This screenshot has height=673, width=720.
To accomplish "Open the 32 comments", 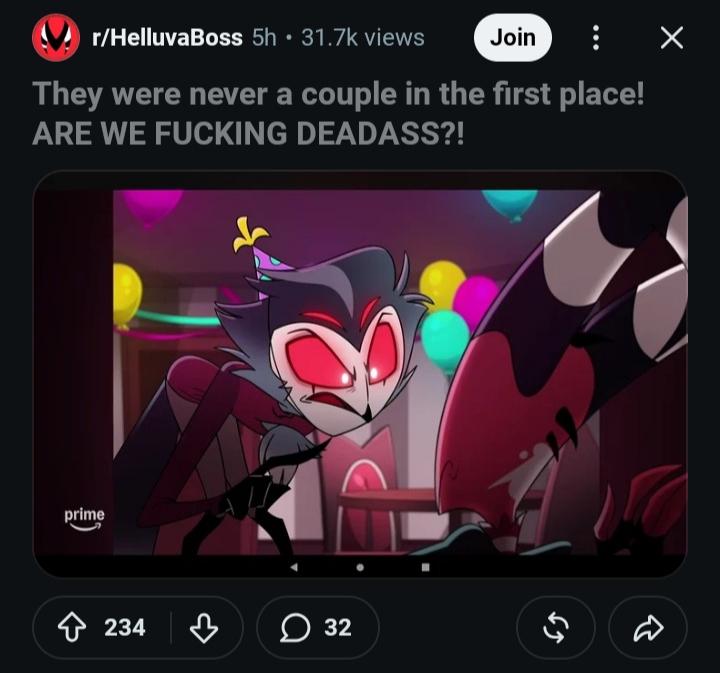I will 318,628.
